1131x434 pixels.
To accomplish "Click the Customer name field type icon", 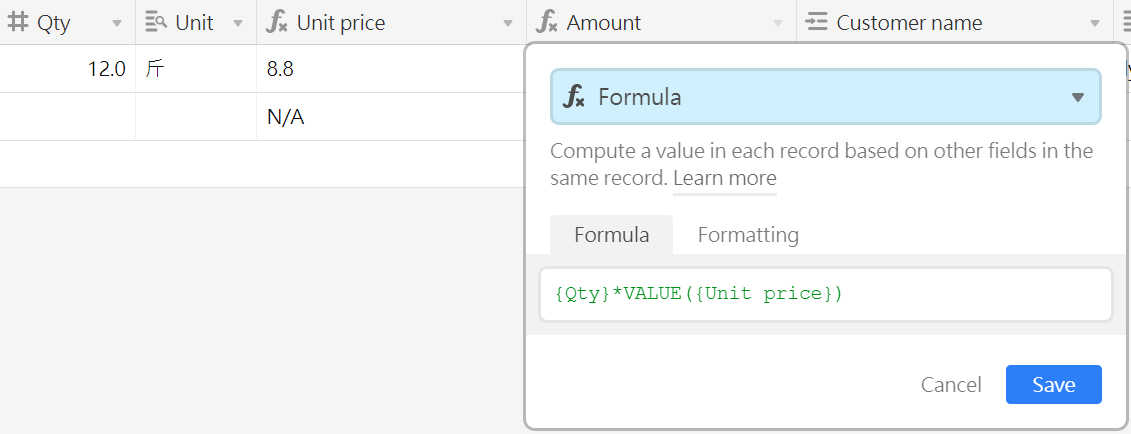I will (816, 22).
